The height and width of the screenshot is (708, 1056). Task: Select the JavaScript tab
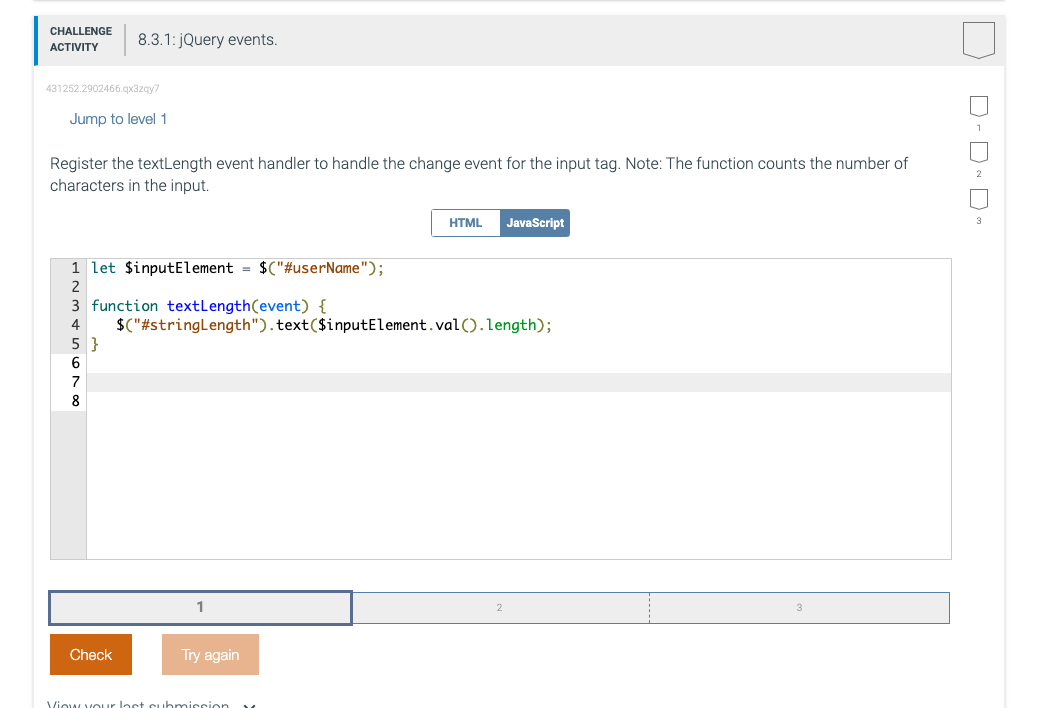tap(535, 222)
